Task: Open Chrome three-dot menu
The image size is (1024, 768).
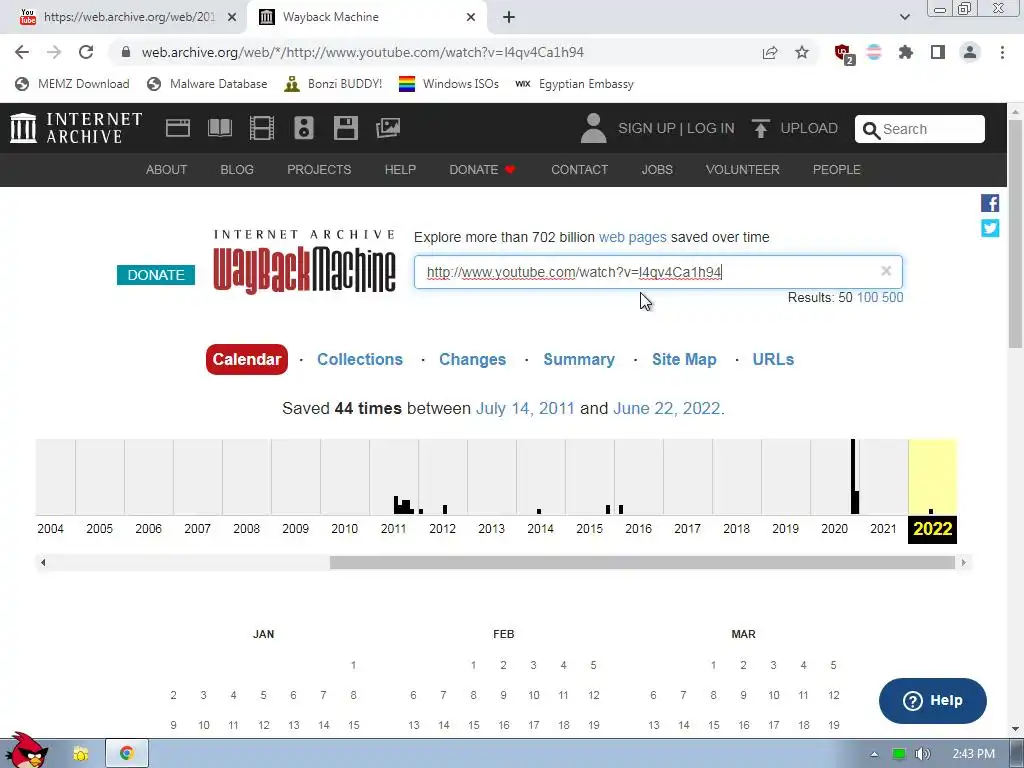Action: [1002, 52]
